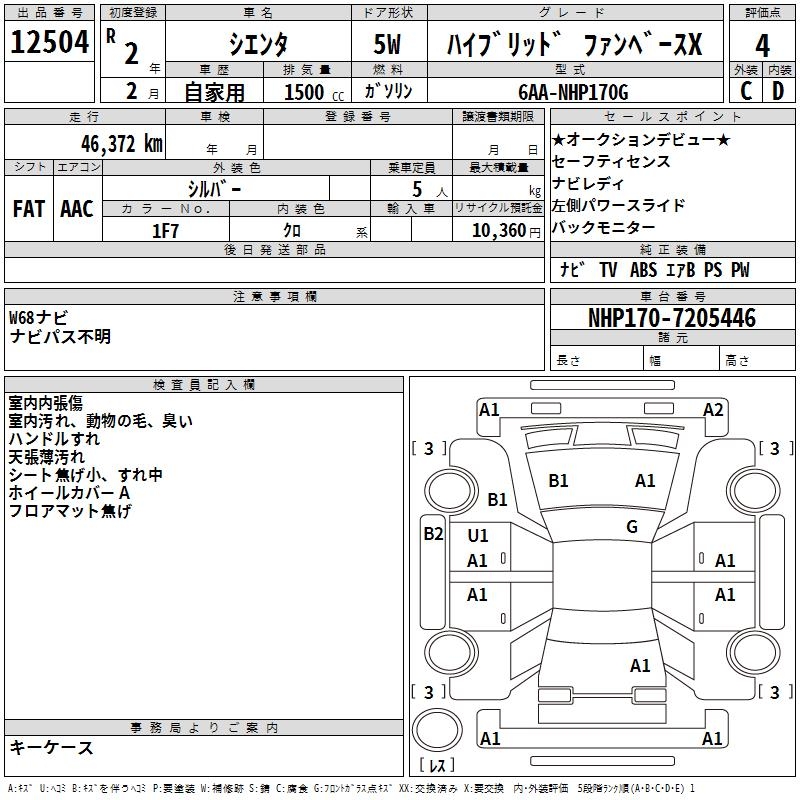Click the inspector note 室内内張傷
The image size is (800, 800).
pos(45,403)
